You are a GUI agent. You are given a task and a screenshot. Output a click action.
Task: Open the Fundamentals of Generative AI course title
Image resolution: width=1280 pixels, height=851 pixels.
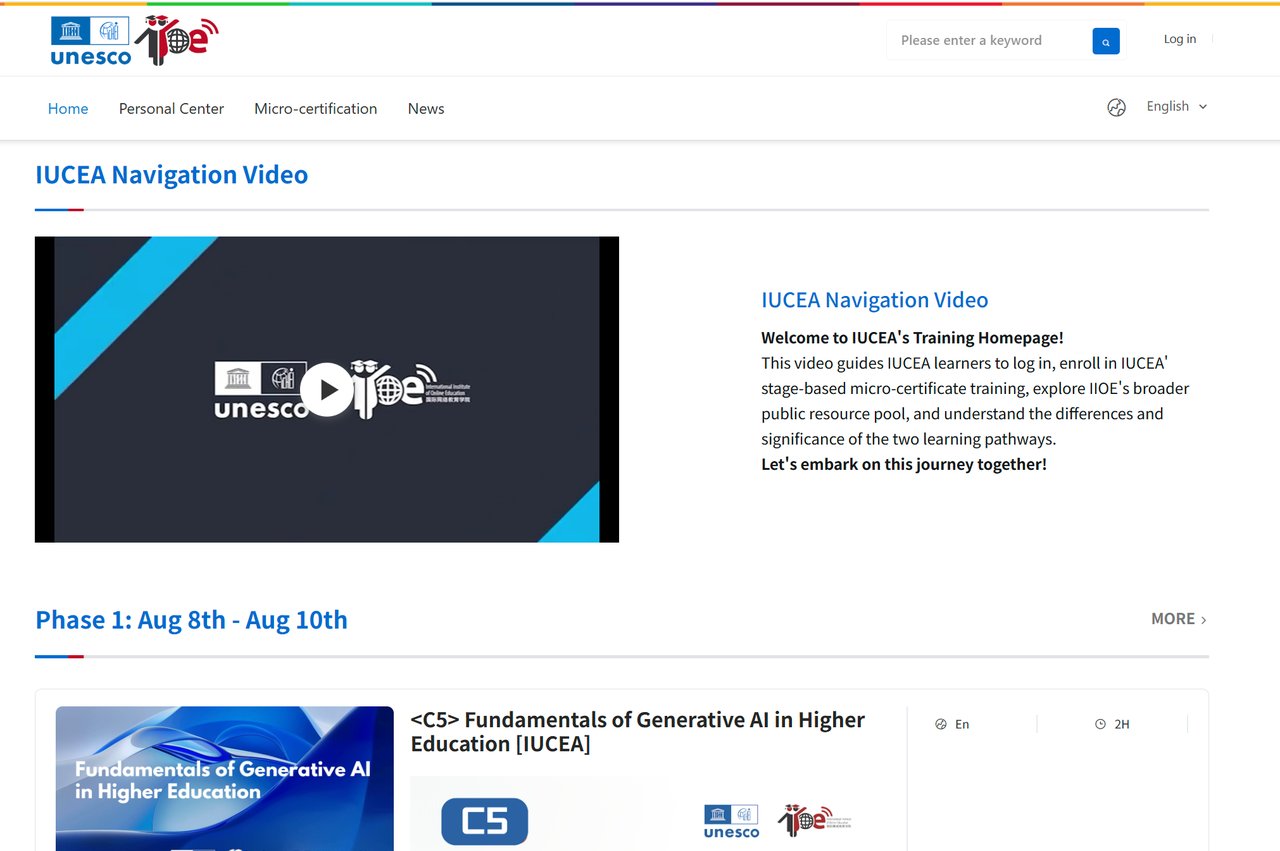pos(637,732)
